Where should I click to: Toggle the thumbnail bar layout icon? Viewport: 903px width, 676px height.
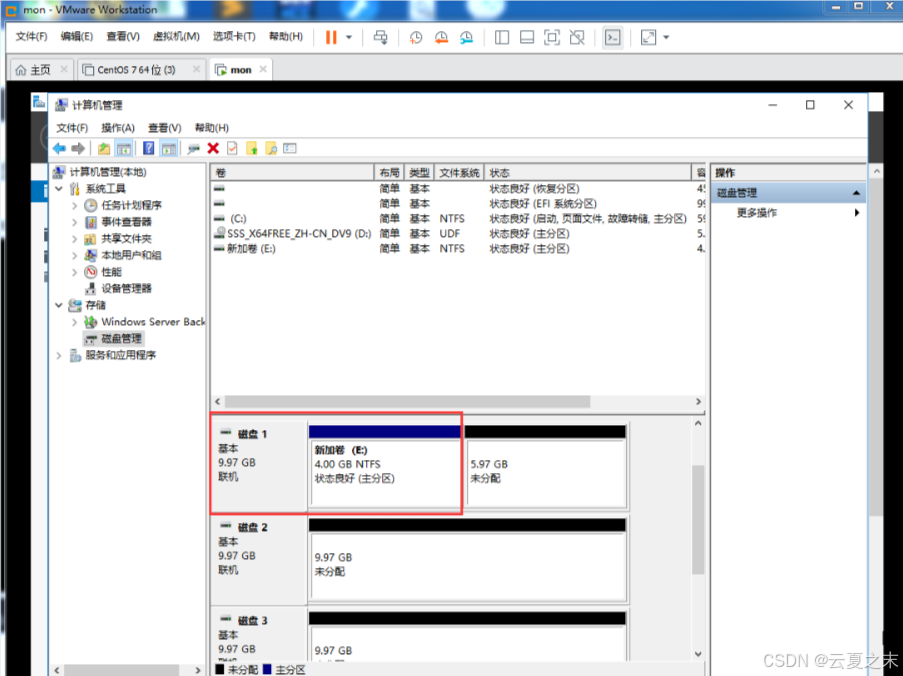526,37
